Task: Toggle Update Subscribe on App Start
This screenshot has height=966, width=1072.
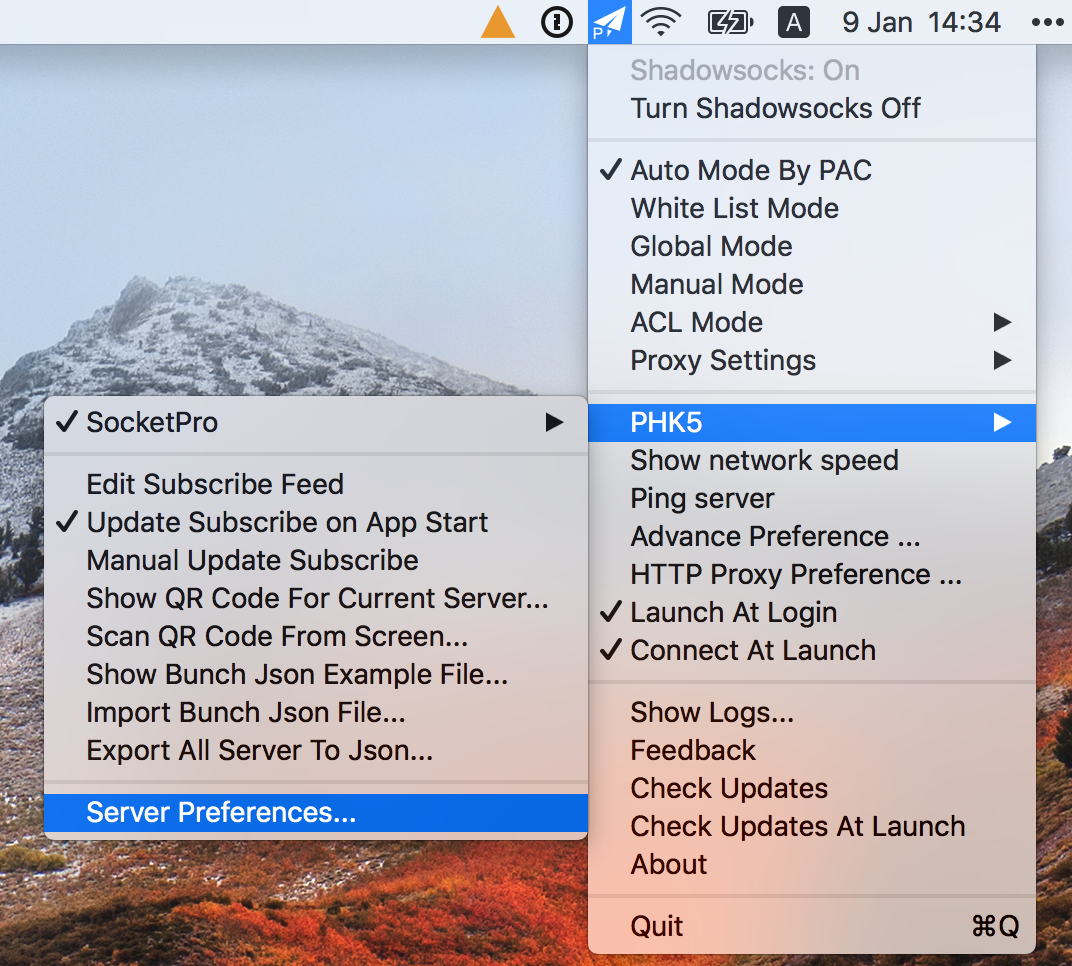Action: 316,522
